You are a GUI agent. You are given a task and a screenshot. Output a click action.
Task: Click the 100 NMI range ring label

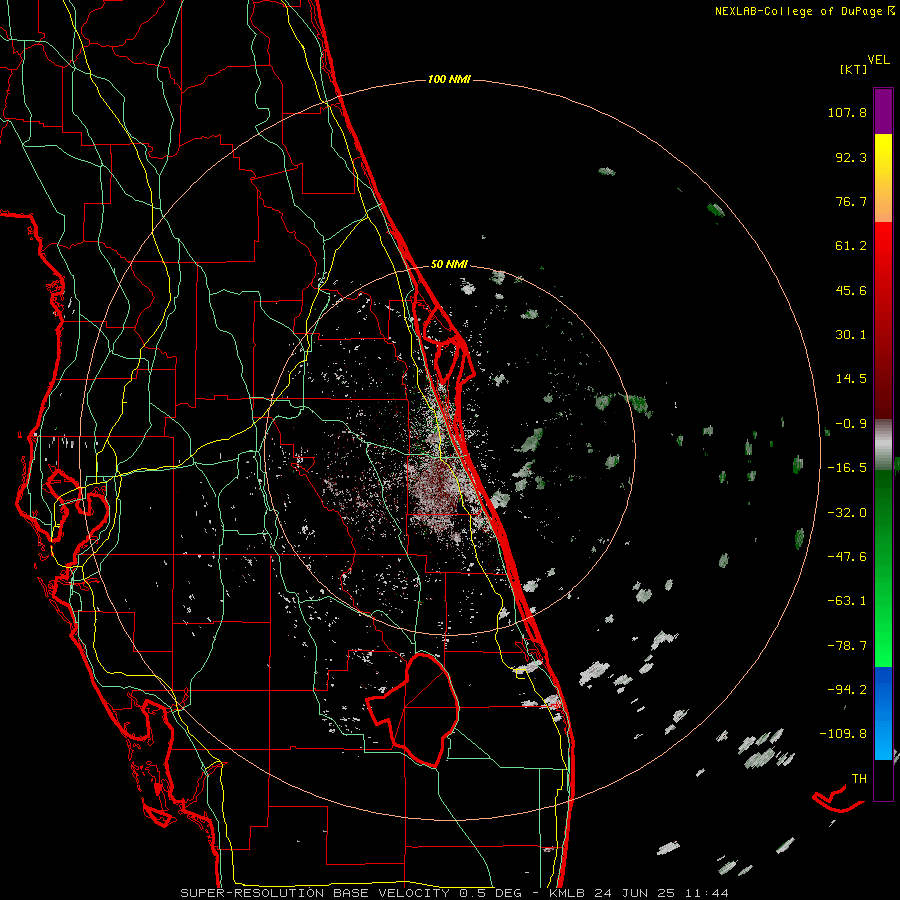coord(449,79)
